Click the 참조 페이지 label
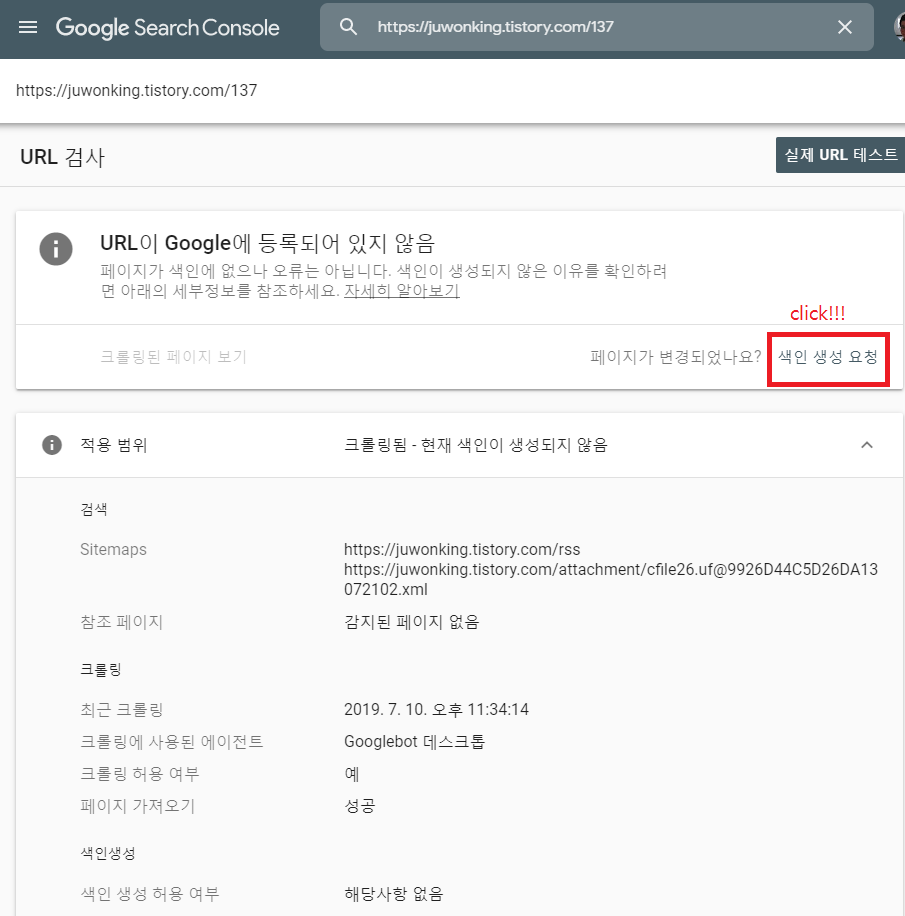This screenshot has width=905, height=916. pyautogui.click(x=121, y=622)
